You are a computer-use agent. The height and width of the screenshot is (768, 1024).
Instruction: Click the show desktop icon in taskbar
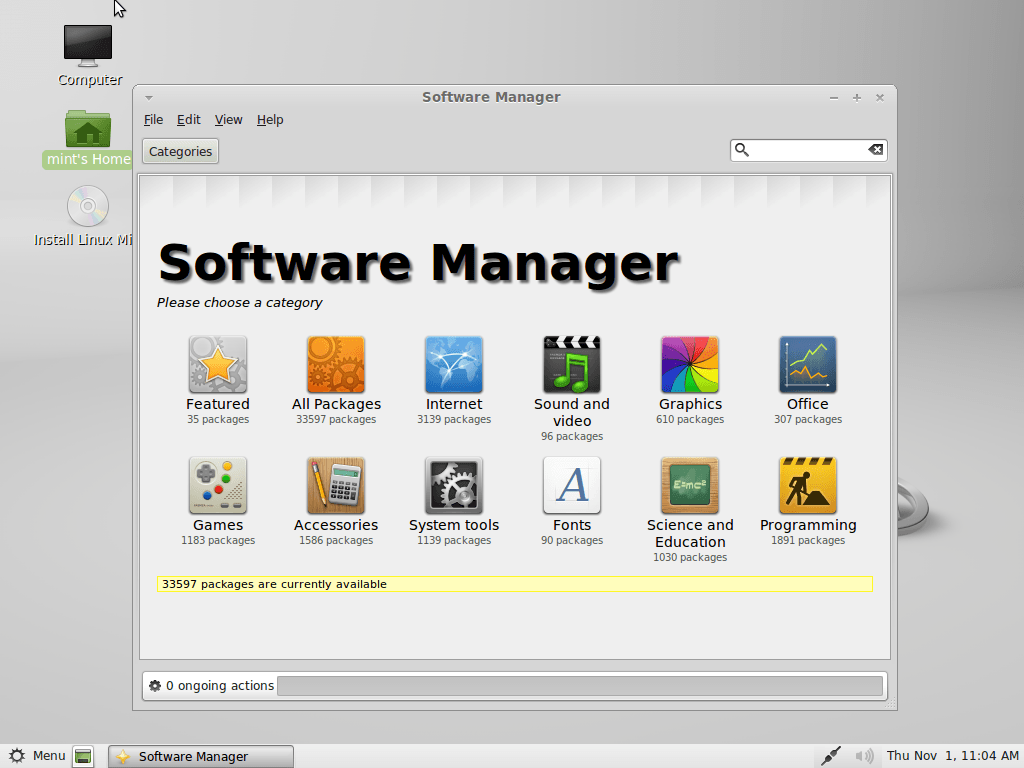83,756
